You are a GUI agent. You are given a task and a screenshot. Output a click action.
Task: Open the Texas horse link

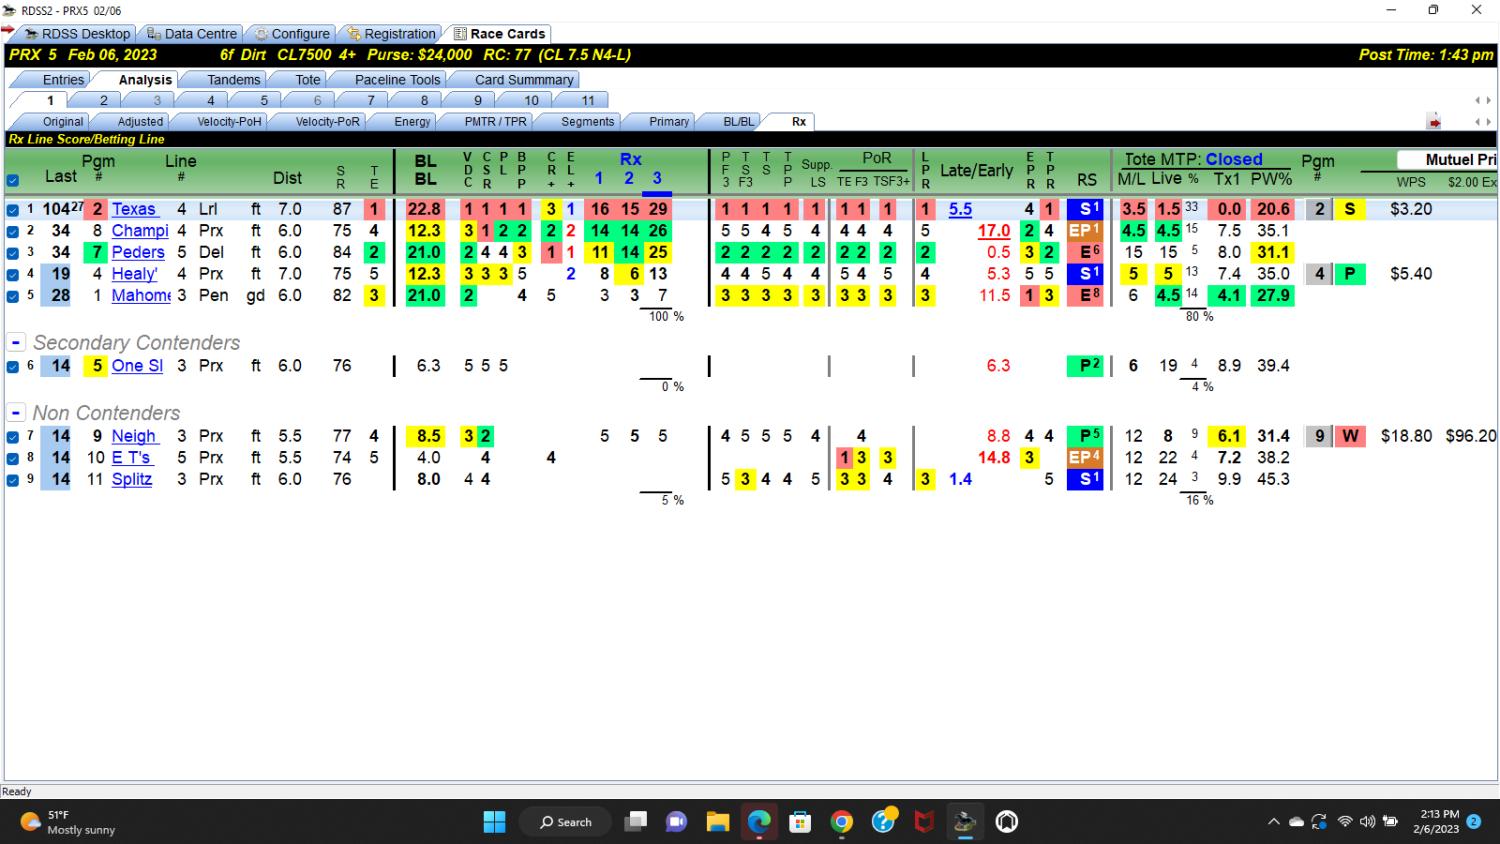click(x=134, y=209)
